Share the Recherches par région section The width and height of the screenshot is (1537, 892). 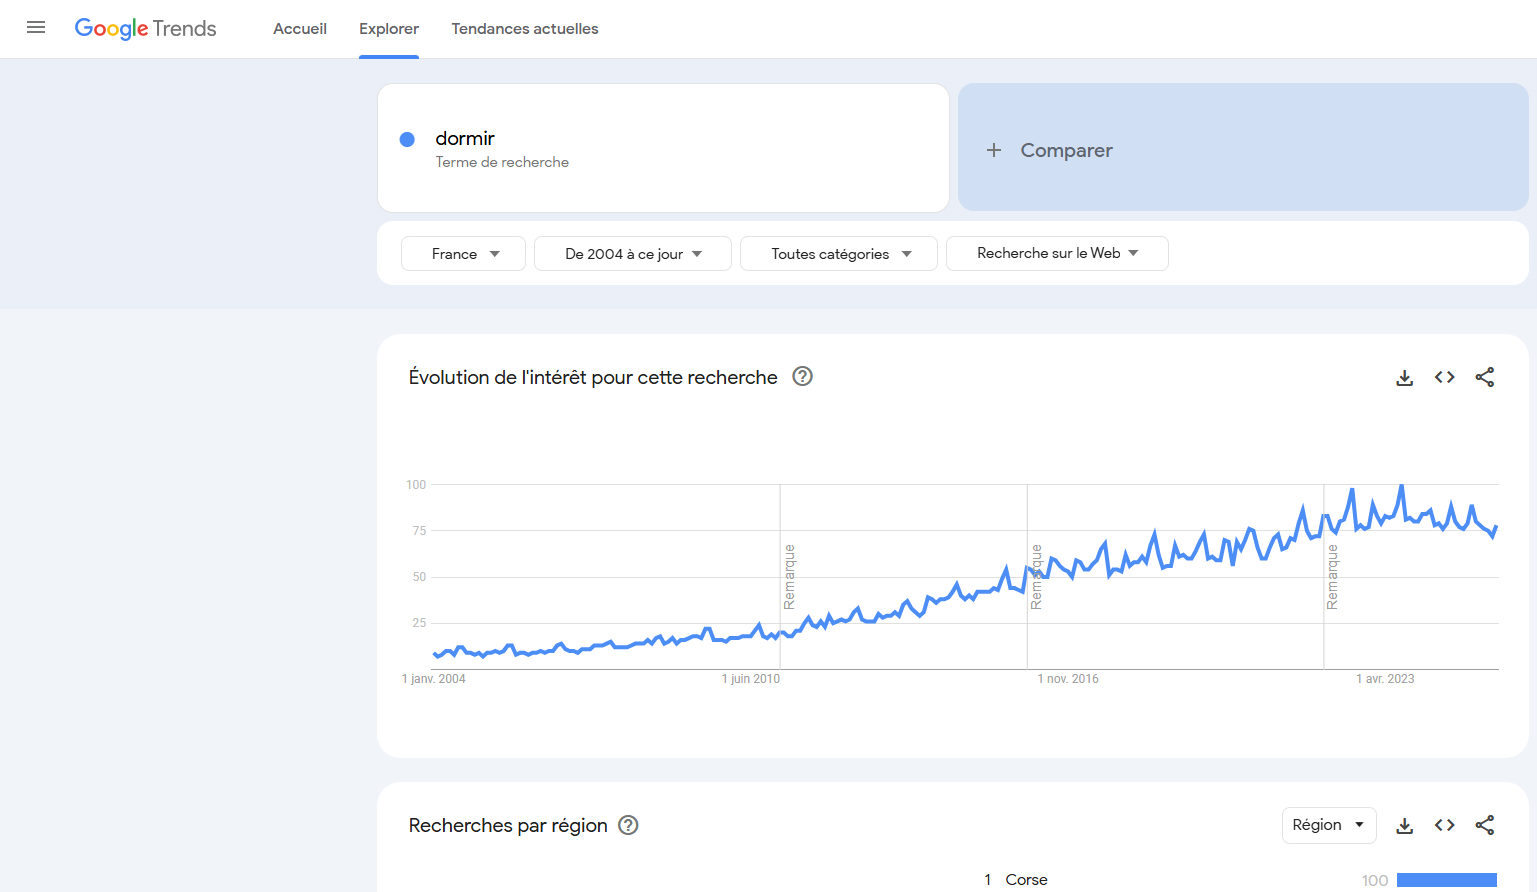click(1484, 825)
